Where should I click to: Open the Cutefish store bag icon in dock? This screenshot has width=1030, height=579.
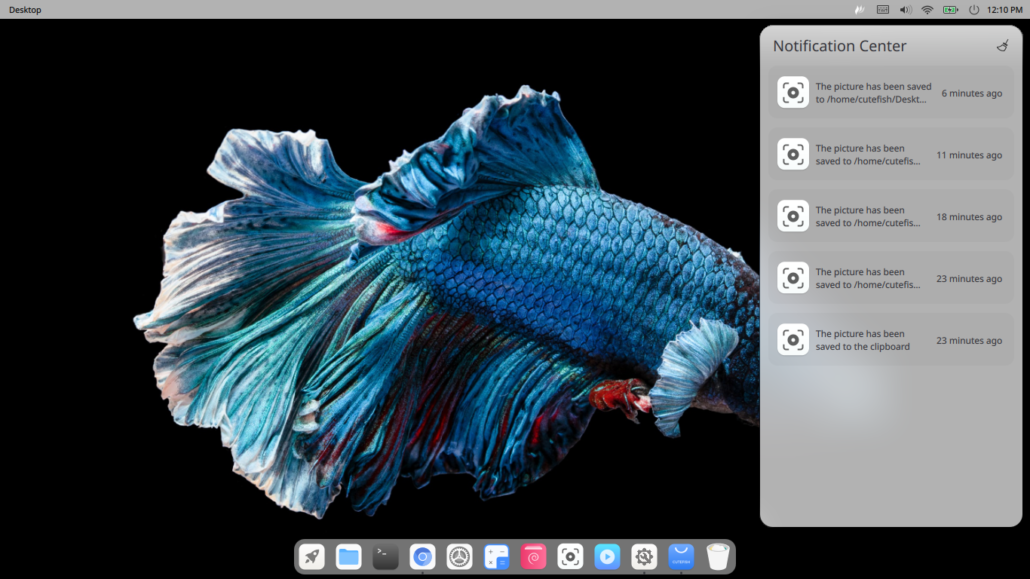pos(681,557)
